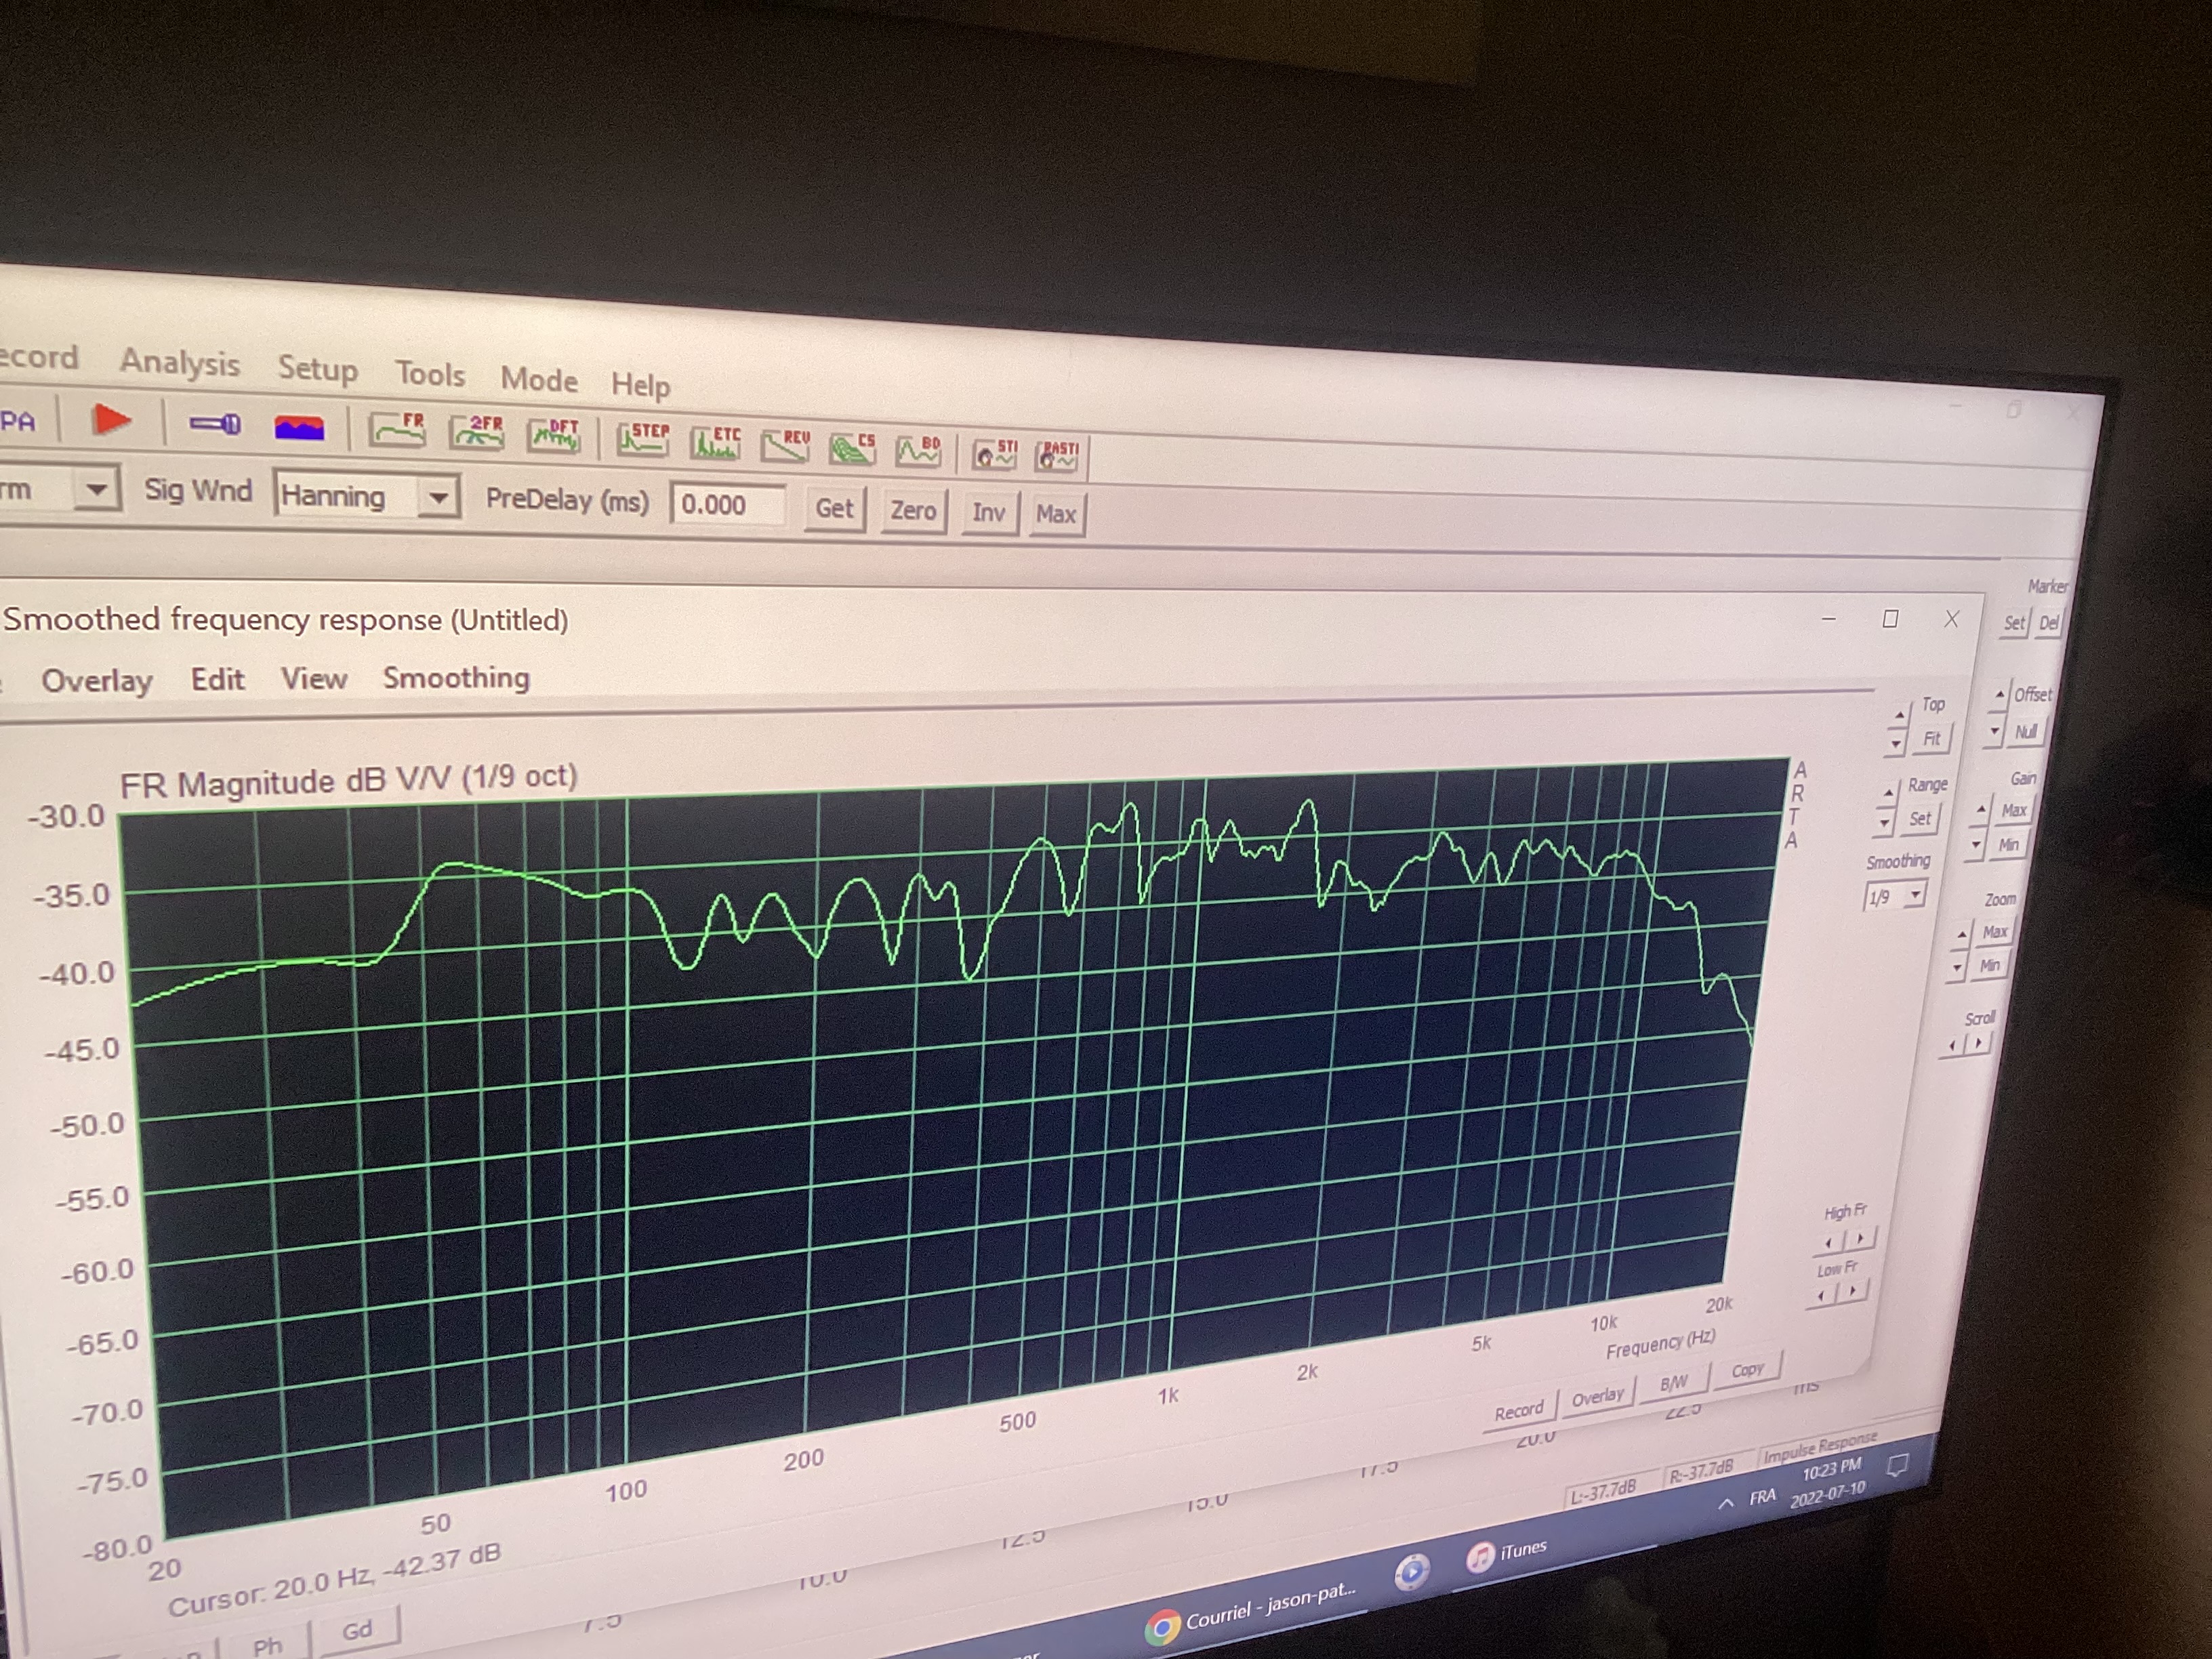Open the Overlay menu in the response window
The height and width of the screenshot is (1659, 2212).
[97, 681]
